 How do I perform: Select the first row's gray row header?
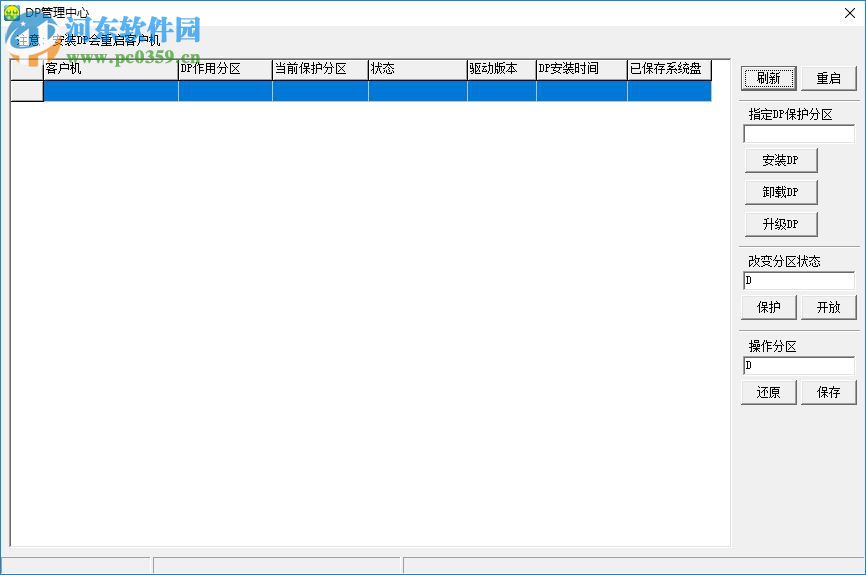pos(27,91)
